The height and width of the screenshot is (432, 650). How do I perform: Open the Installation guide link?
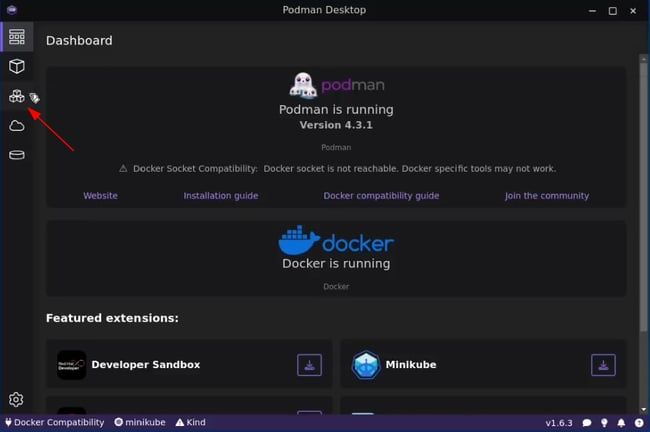point(220,196)
